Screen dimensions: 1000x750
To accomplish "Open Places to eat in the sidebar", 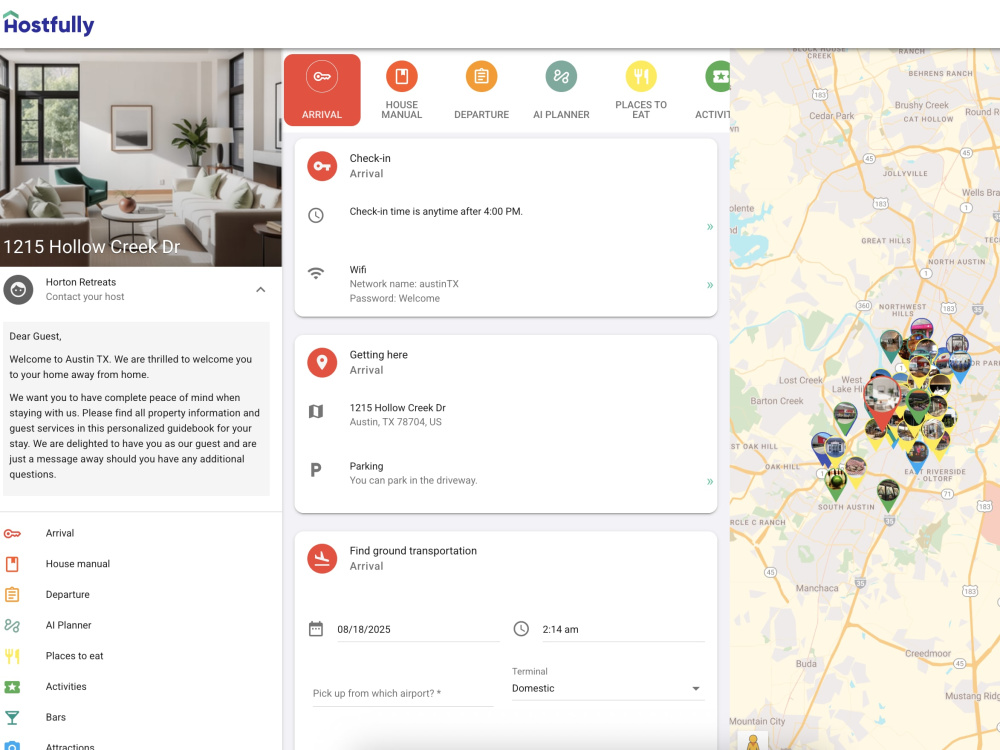I will (x=75, y=656).
